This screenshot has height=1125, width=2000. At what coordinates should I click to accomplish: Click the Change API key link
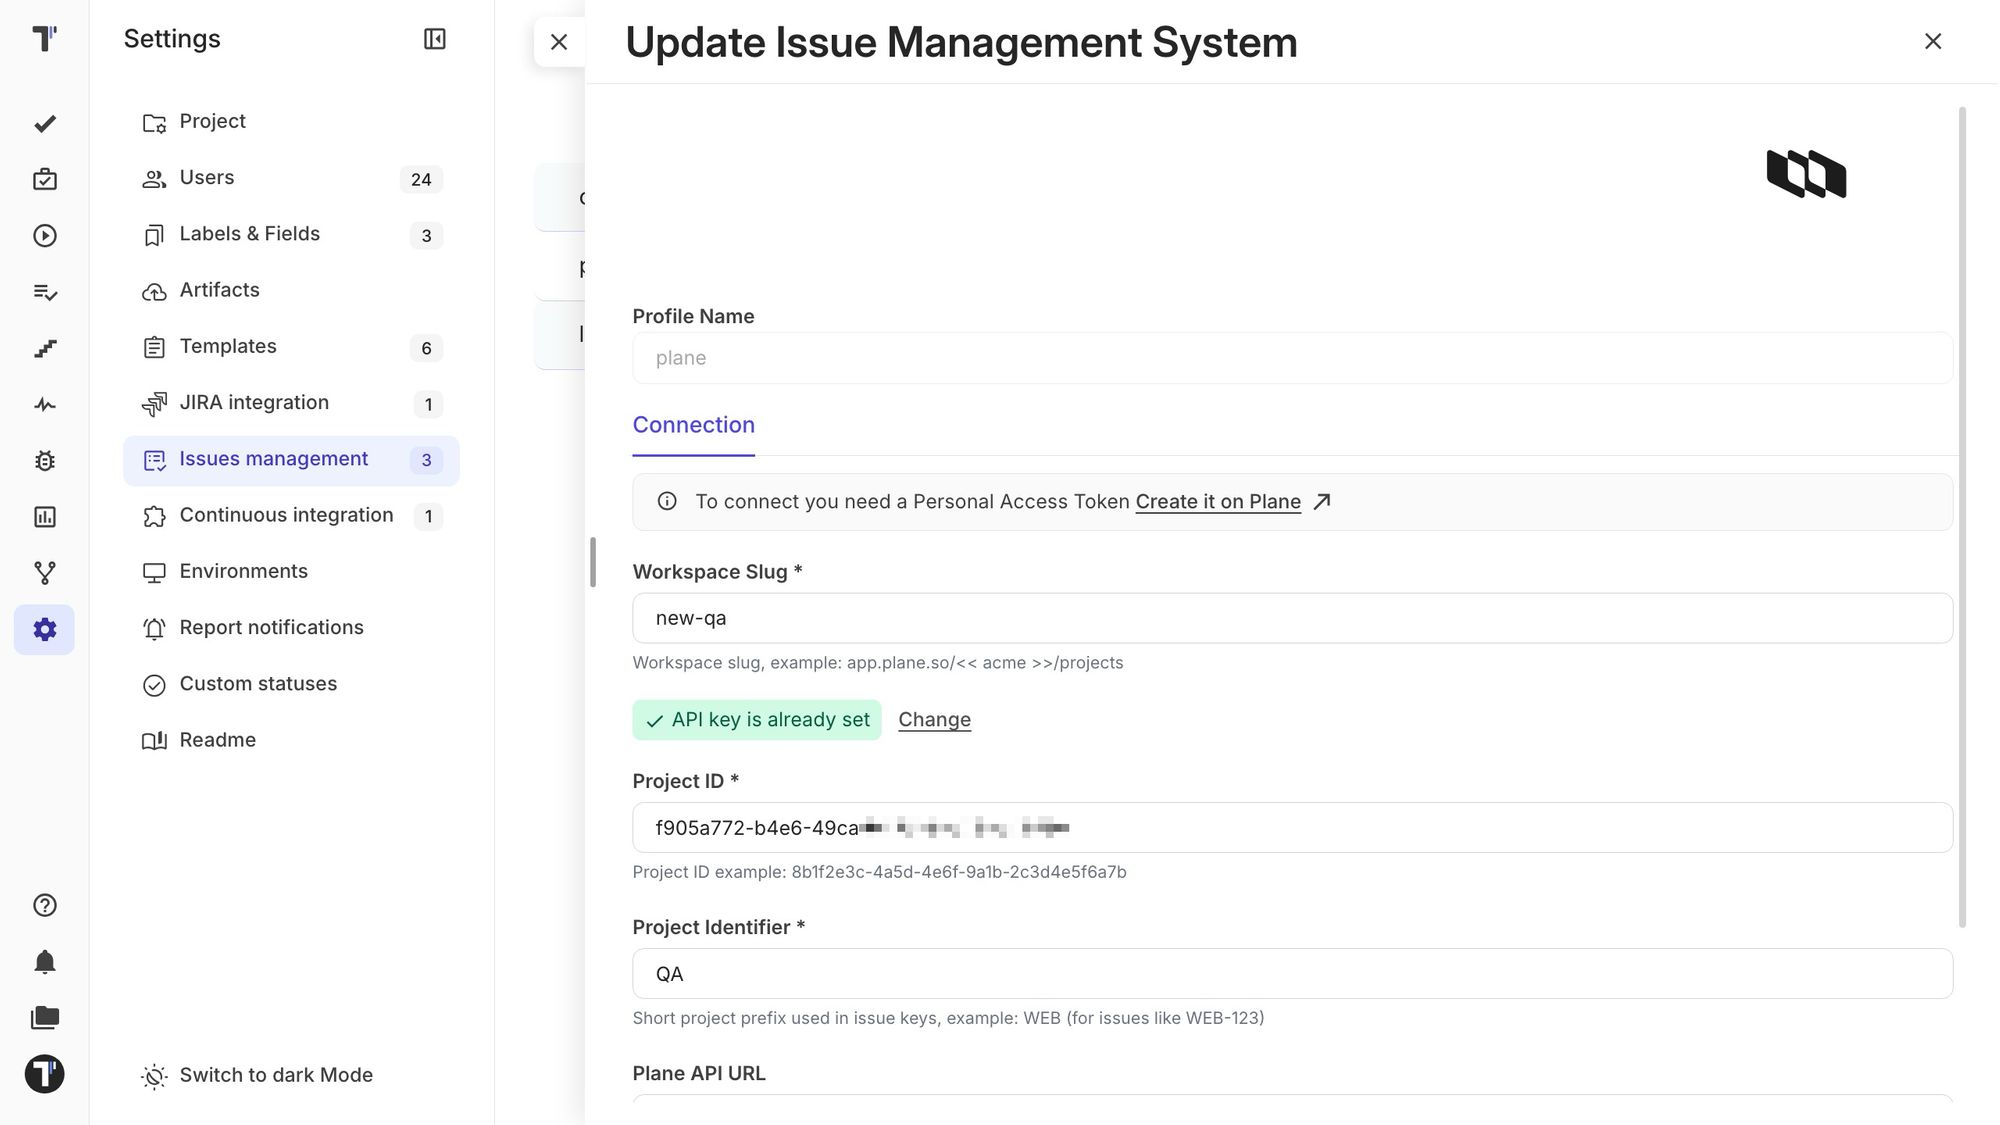pos(934,720)
